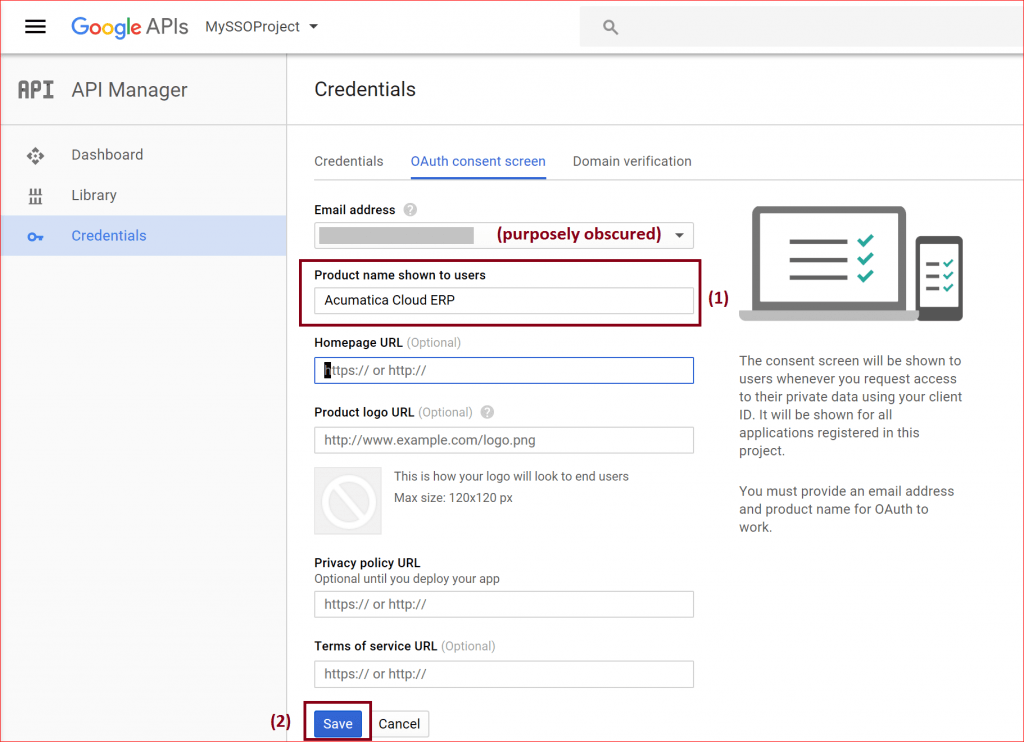The width and height of the screenshot is (1024, 742).
Task: Open the hamburger navigation menu
Action: pyautogui.click(x=35, y=27)
